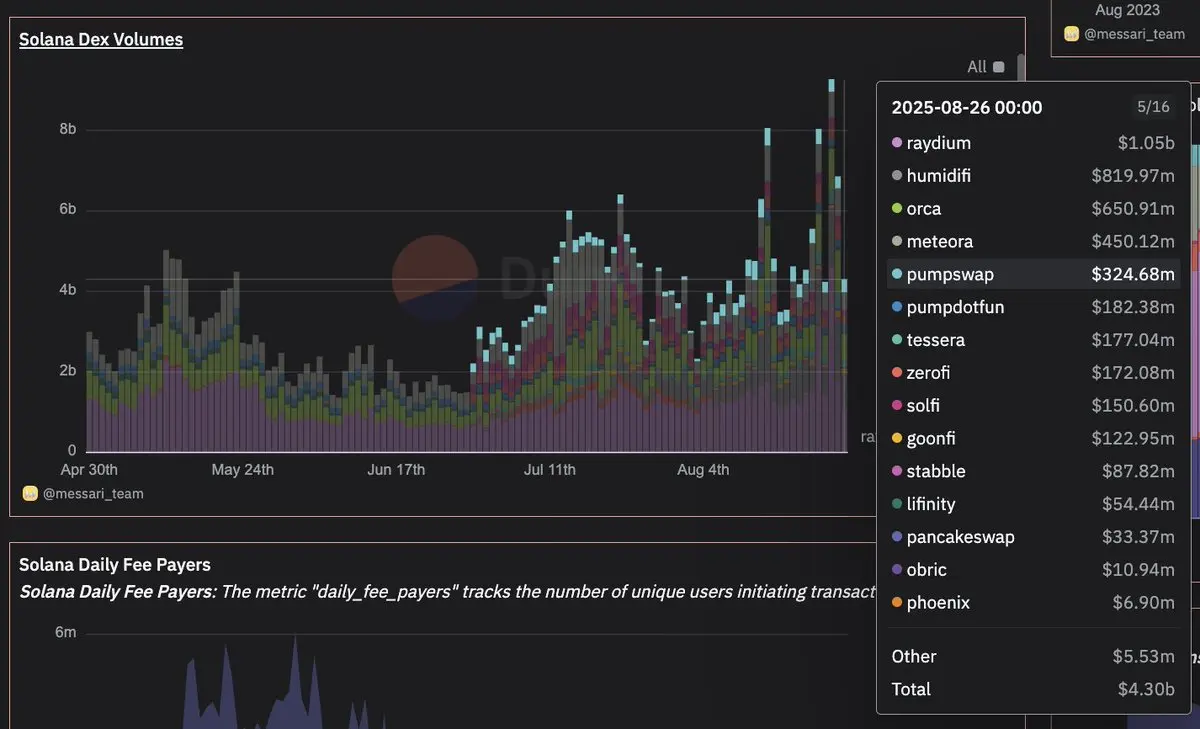Select the pancakeswap row in tooltip
This screenshot has width=1200, height=729.
coord(1033,537)
